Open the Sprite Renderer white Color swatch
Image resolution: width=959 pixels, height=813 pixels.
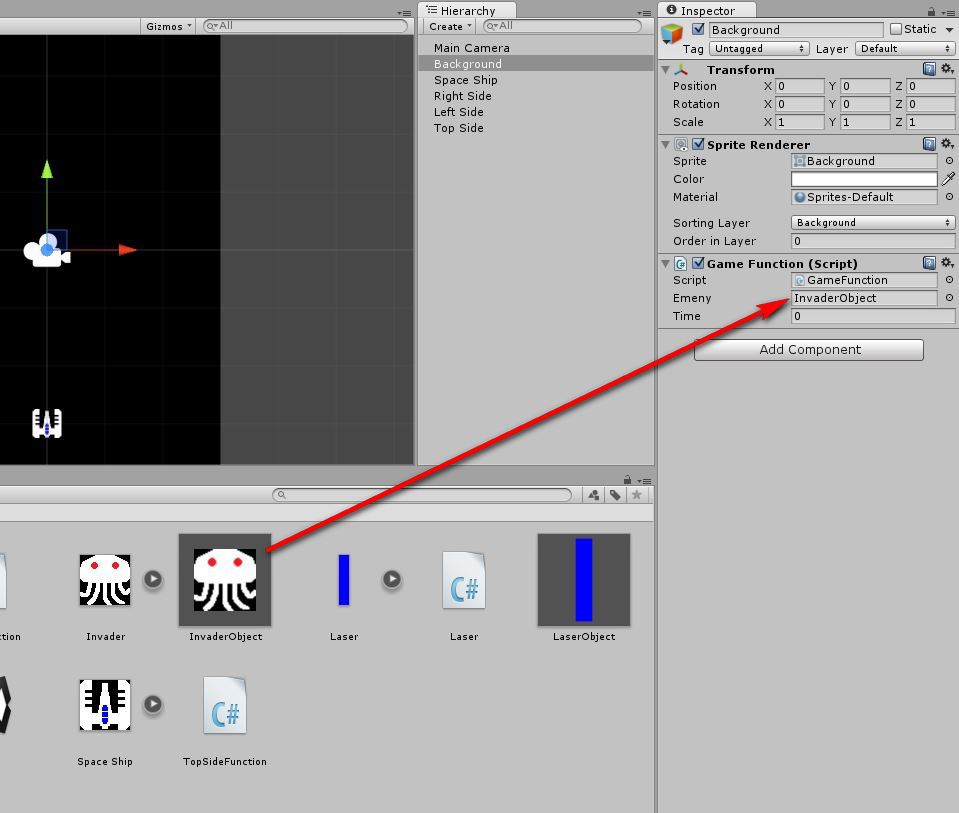[x=864, y=179]
